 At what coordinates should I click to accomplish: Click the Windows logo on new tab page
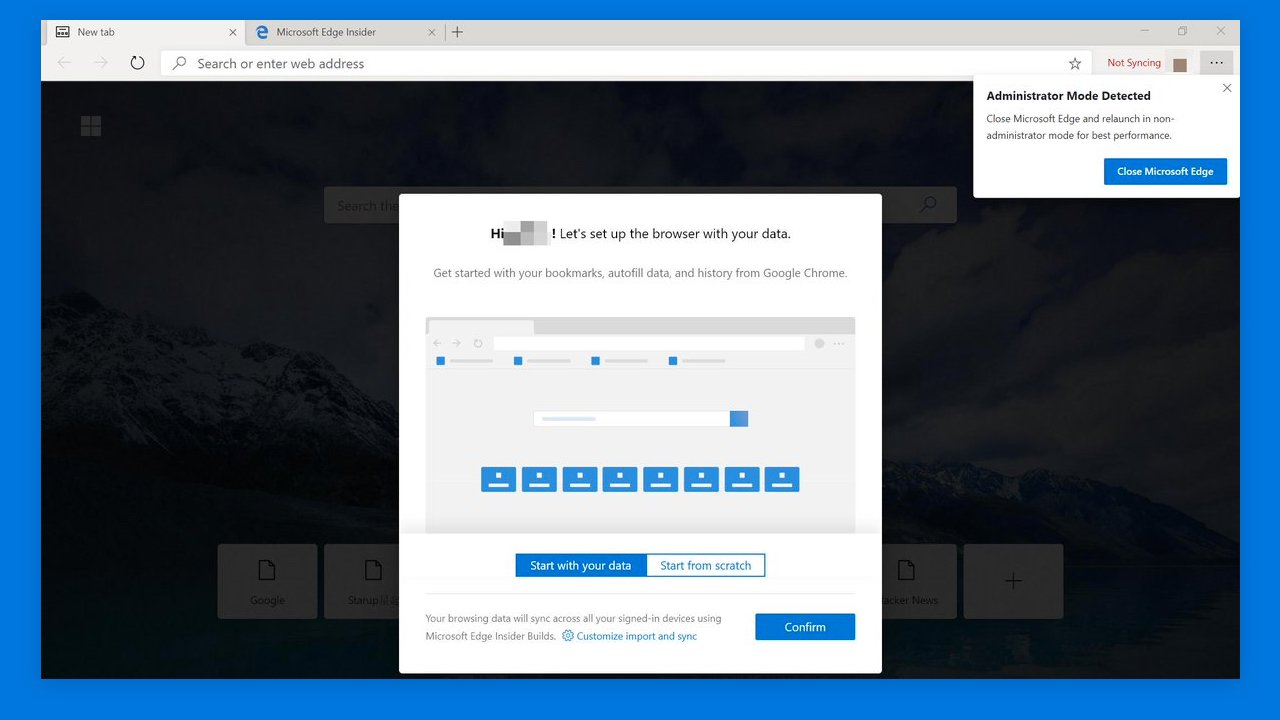(91, 126)
